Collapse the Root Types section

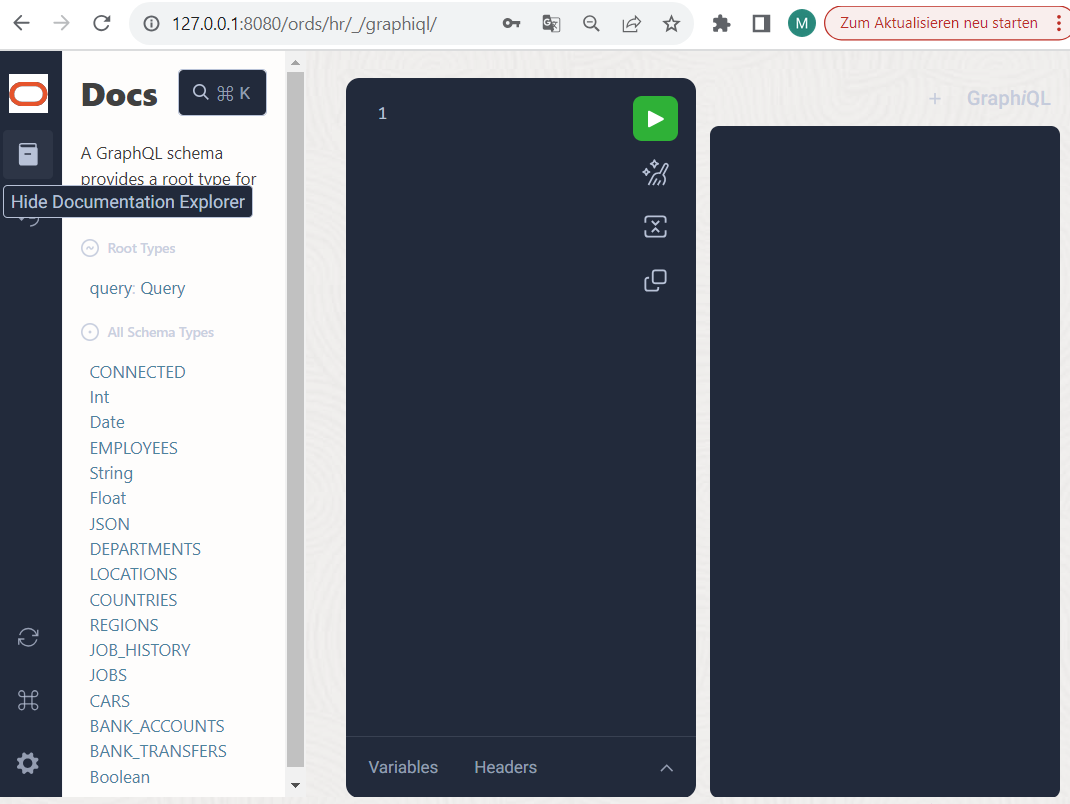point(89,247)
